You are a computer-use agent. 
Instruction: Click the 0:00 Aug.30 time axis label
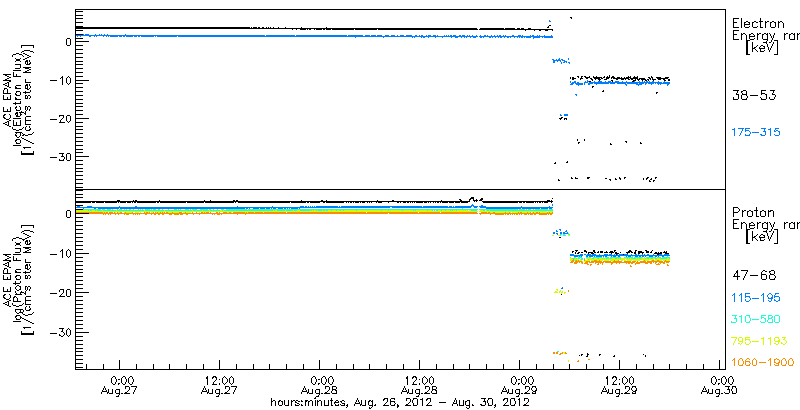[719, 385]
